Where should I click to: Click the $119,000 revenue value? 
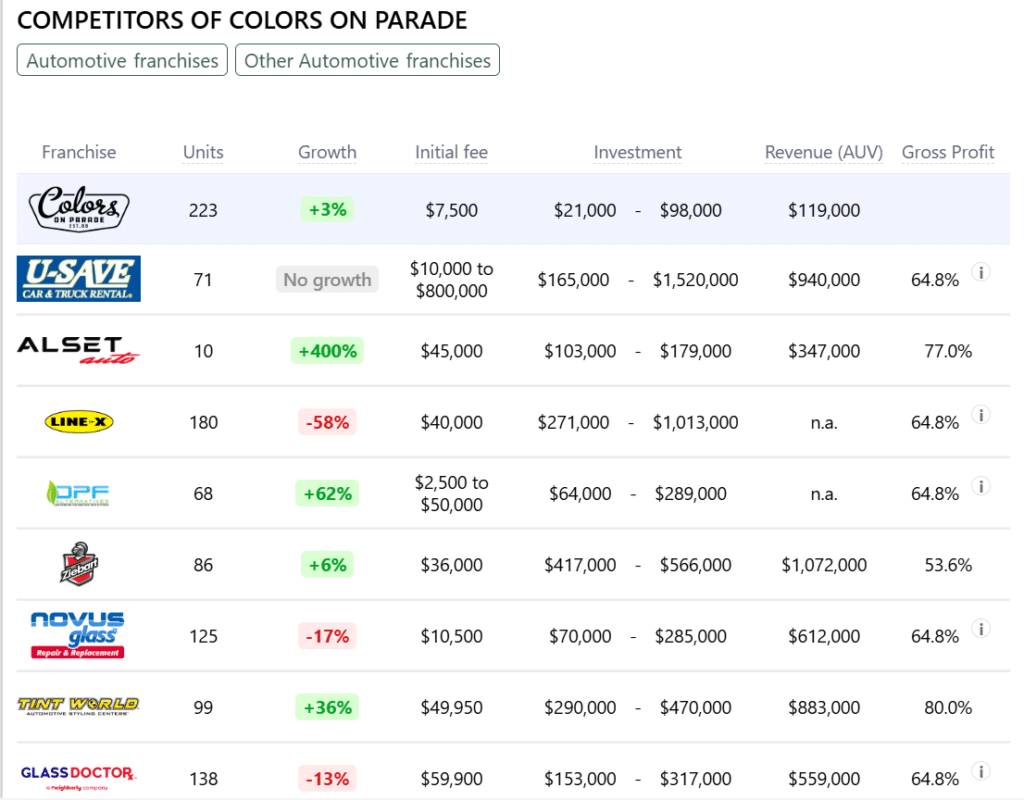(824, 210)
